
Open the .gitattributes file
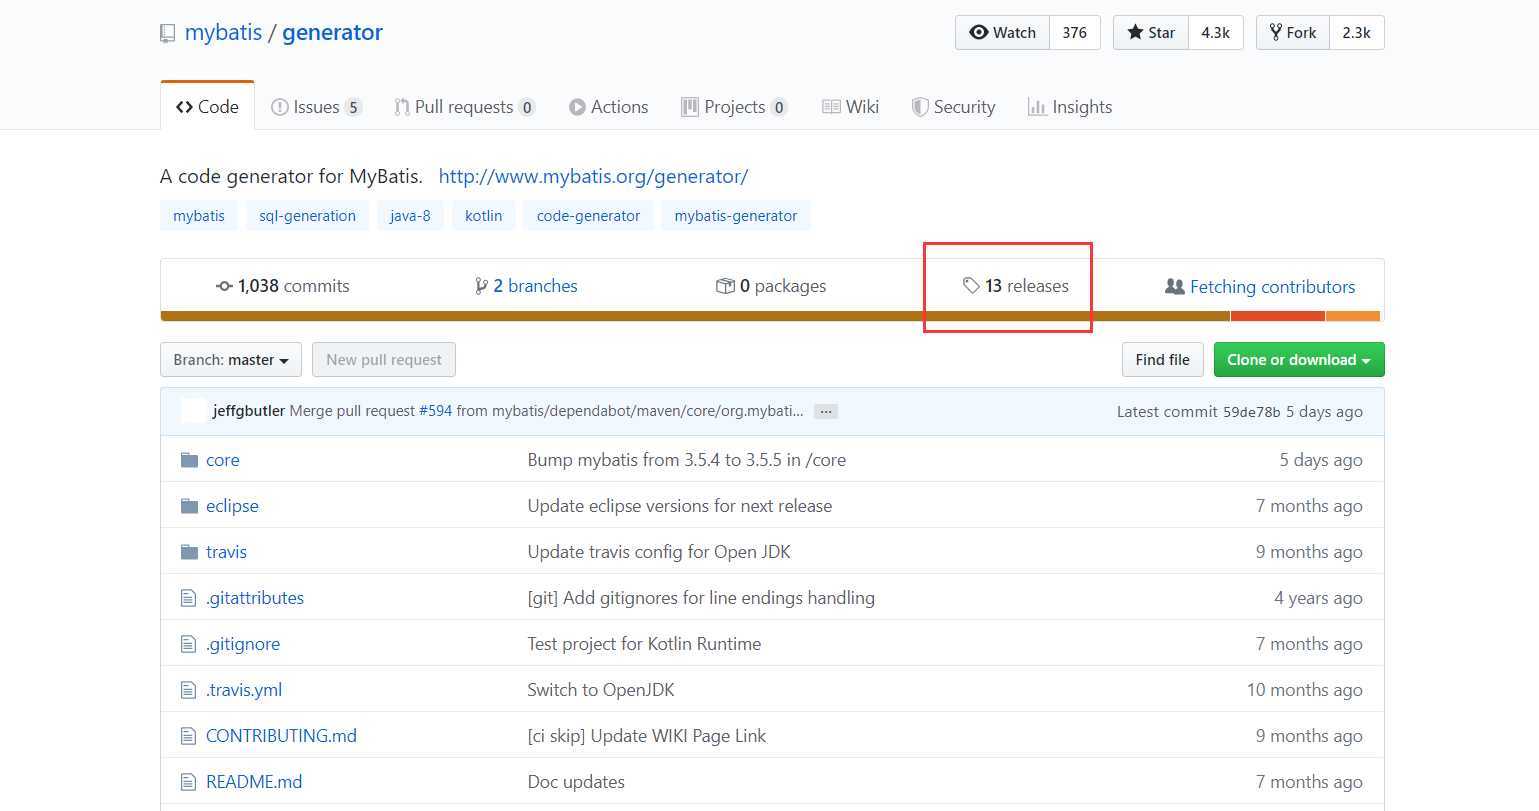(255, 598)
